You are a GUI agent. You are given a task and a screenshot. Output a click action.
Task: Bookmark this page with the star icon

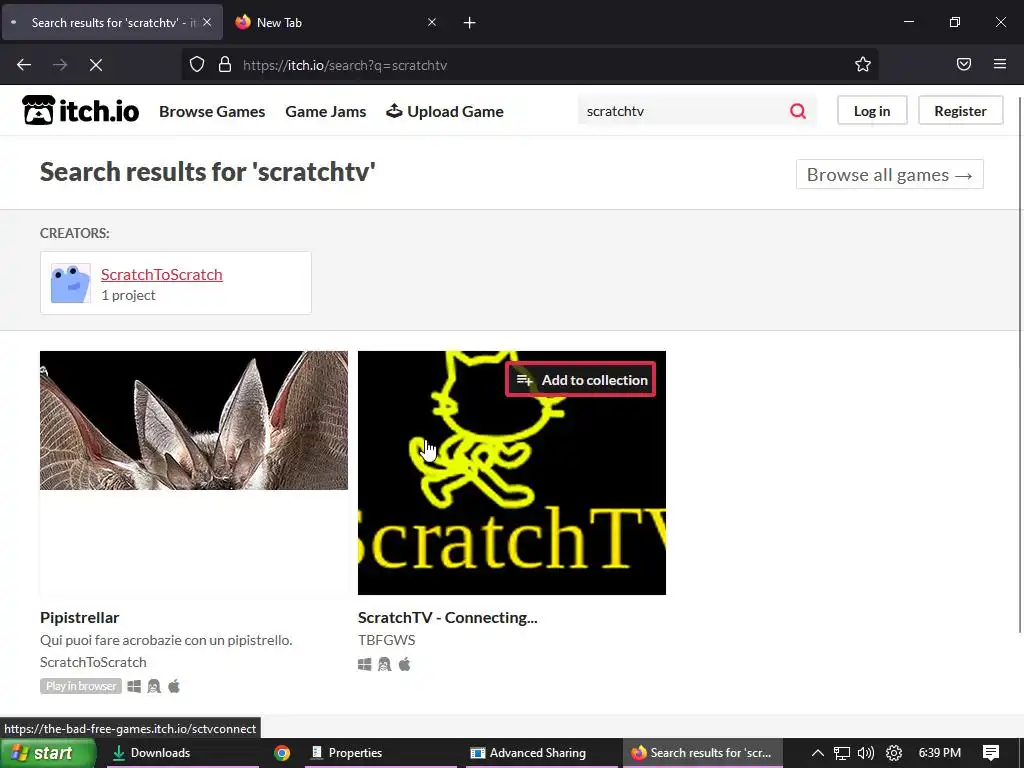point(863,64)
